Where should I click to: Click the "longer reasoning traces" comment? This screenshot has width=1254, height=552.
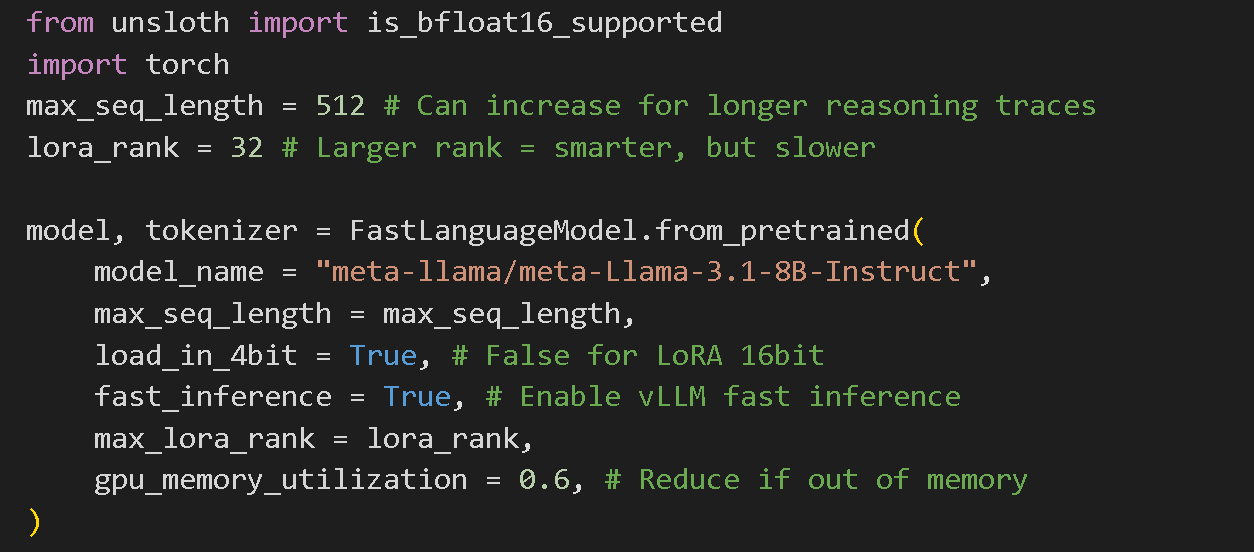click(x=901, y=106)
